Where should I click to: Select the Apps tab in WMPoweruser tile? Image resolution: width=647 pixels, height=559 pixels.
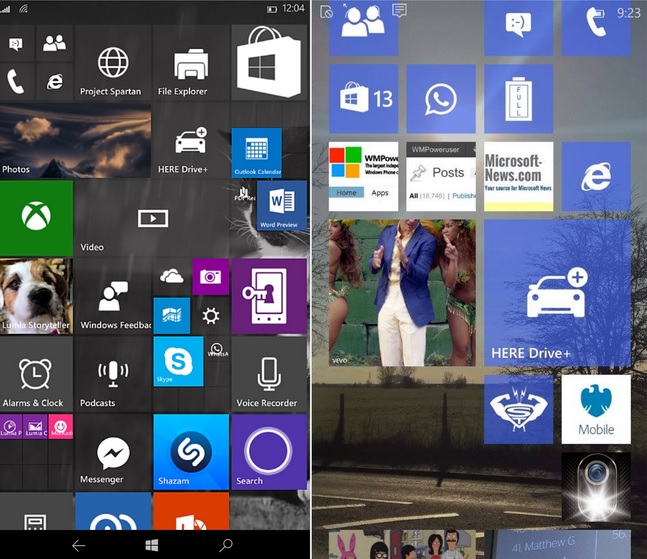pyautogui.click(x=380, y=193)
